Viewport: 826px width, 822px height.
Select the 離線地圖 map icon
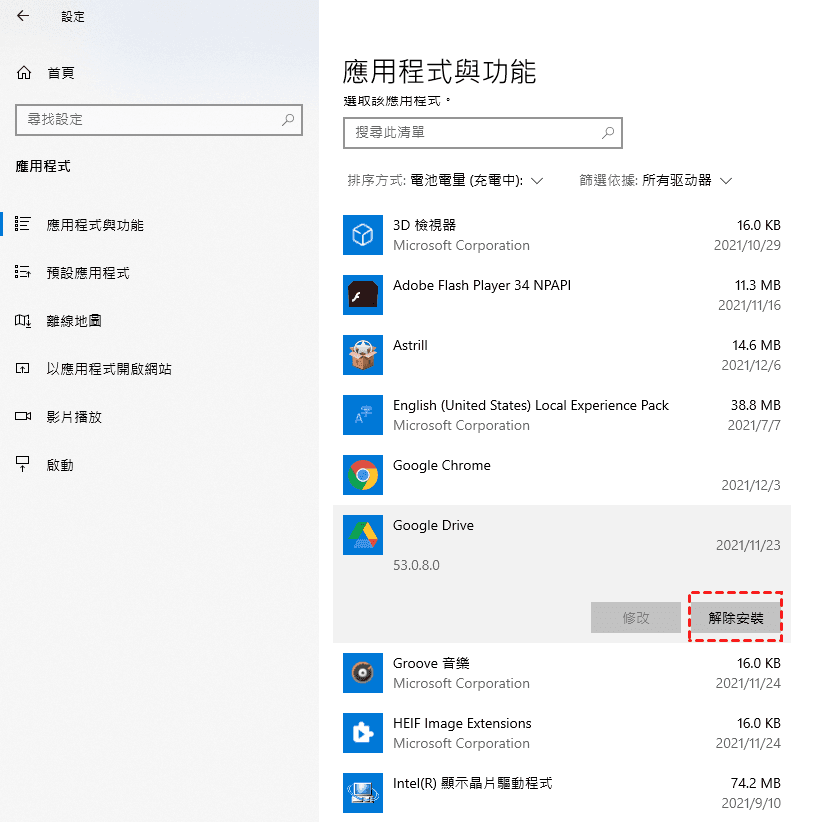[x=23, y=320]
